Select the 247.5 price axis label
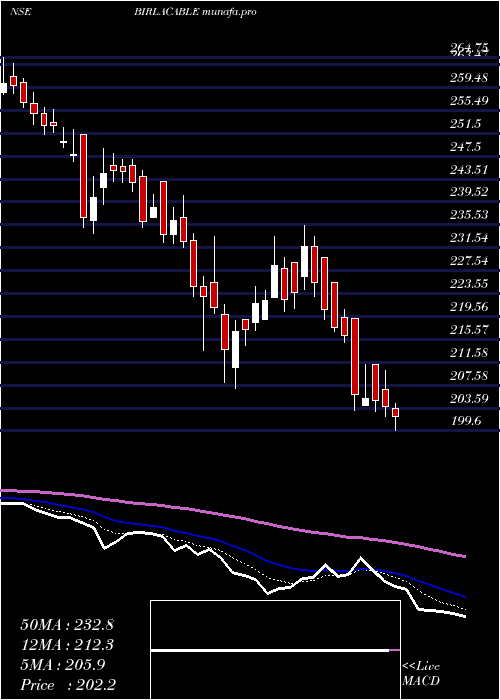The image size is (500, 700). click(464, 146)
